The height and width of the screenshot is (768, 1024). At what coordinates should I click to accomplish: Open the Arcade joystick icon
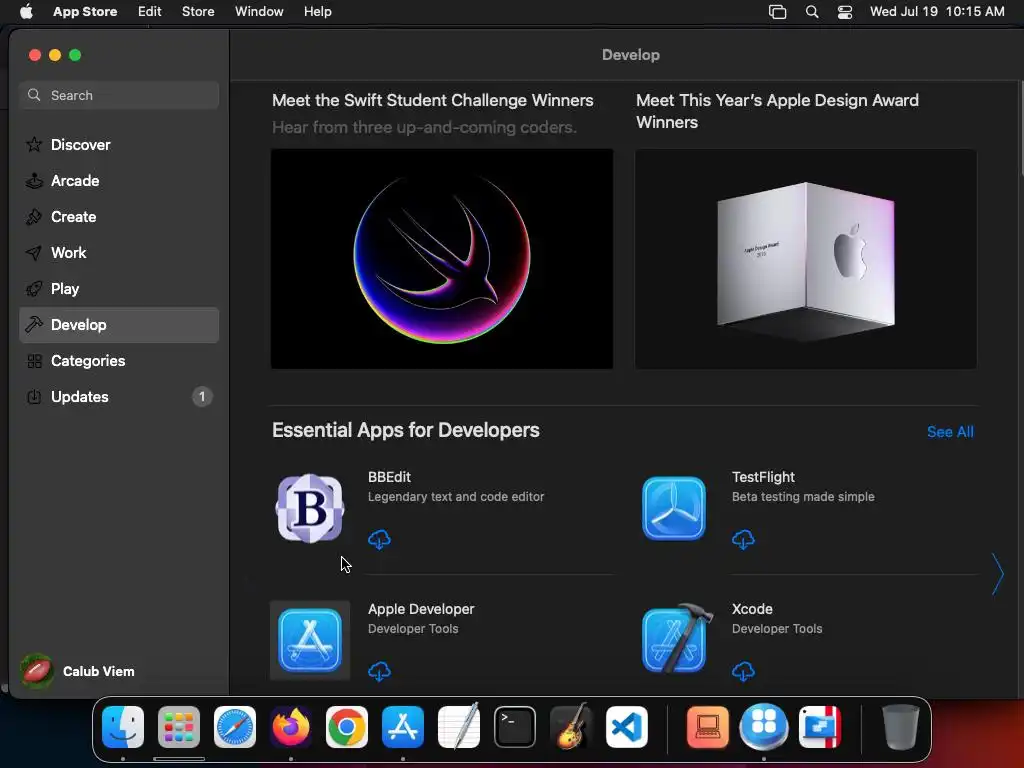click(x=34, y=181)
